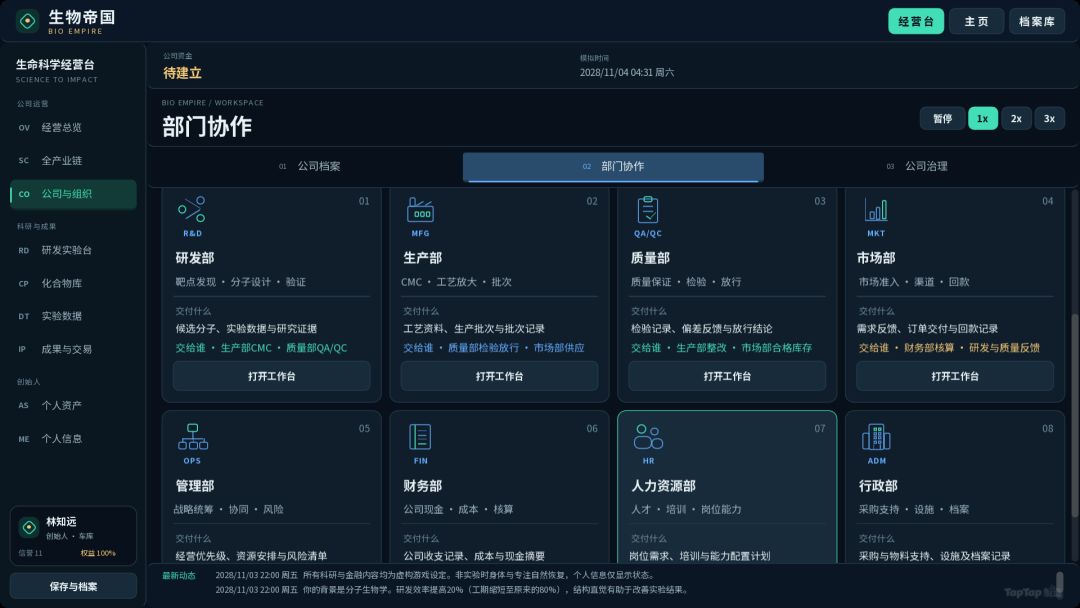Switch to the 公司档案 tab
1080x608 pixels.
pyautogui.click(x=310, y=167)
